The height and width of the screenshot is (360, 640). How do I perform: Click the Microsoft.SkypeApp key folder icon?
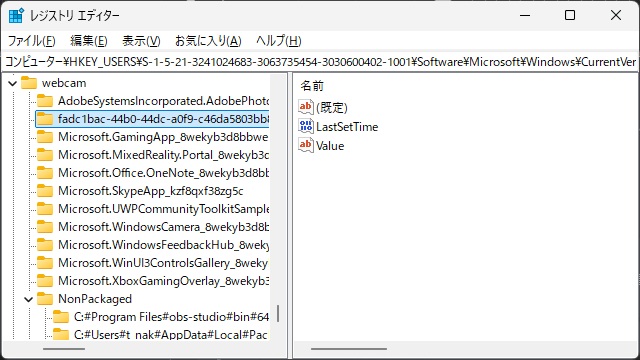pos(45,191)
